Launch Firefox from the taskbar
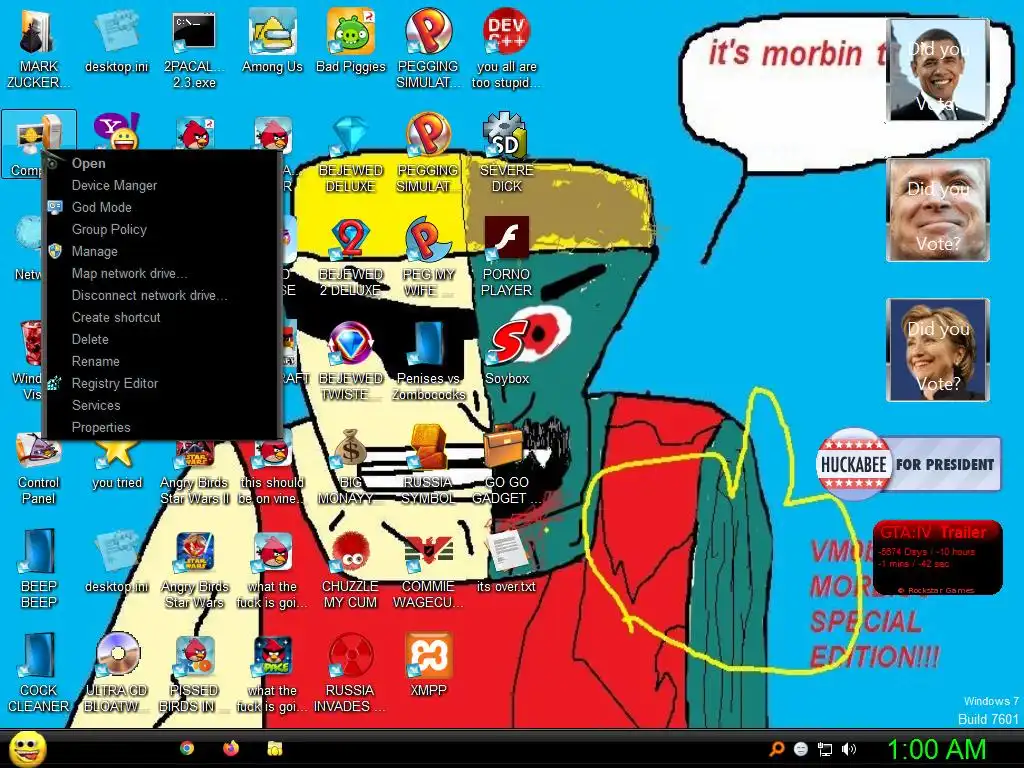The image size is (1024, 768). (231, 748)
